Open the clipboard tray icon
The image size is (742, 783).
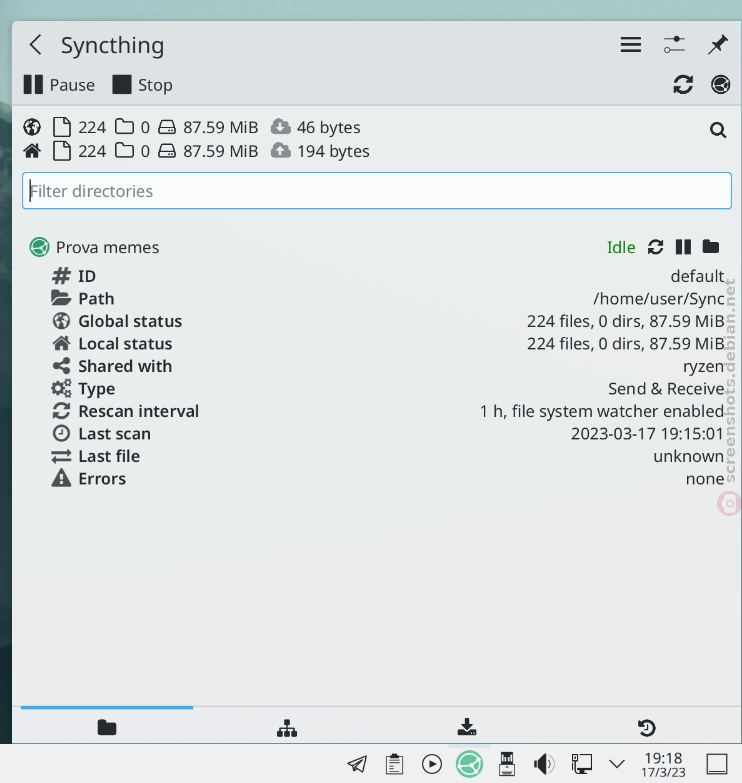pyautogui.click(x=394, y=764)
